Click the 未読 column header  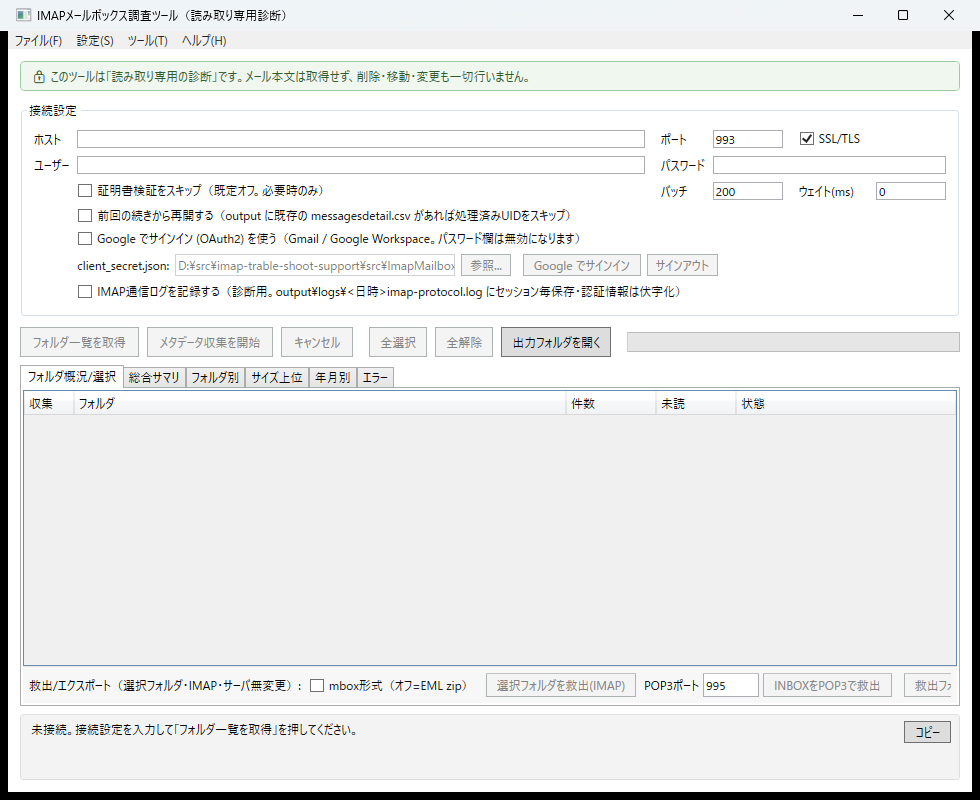click(x=696, y=404)
